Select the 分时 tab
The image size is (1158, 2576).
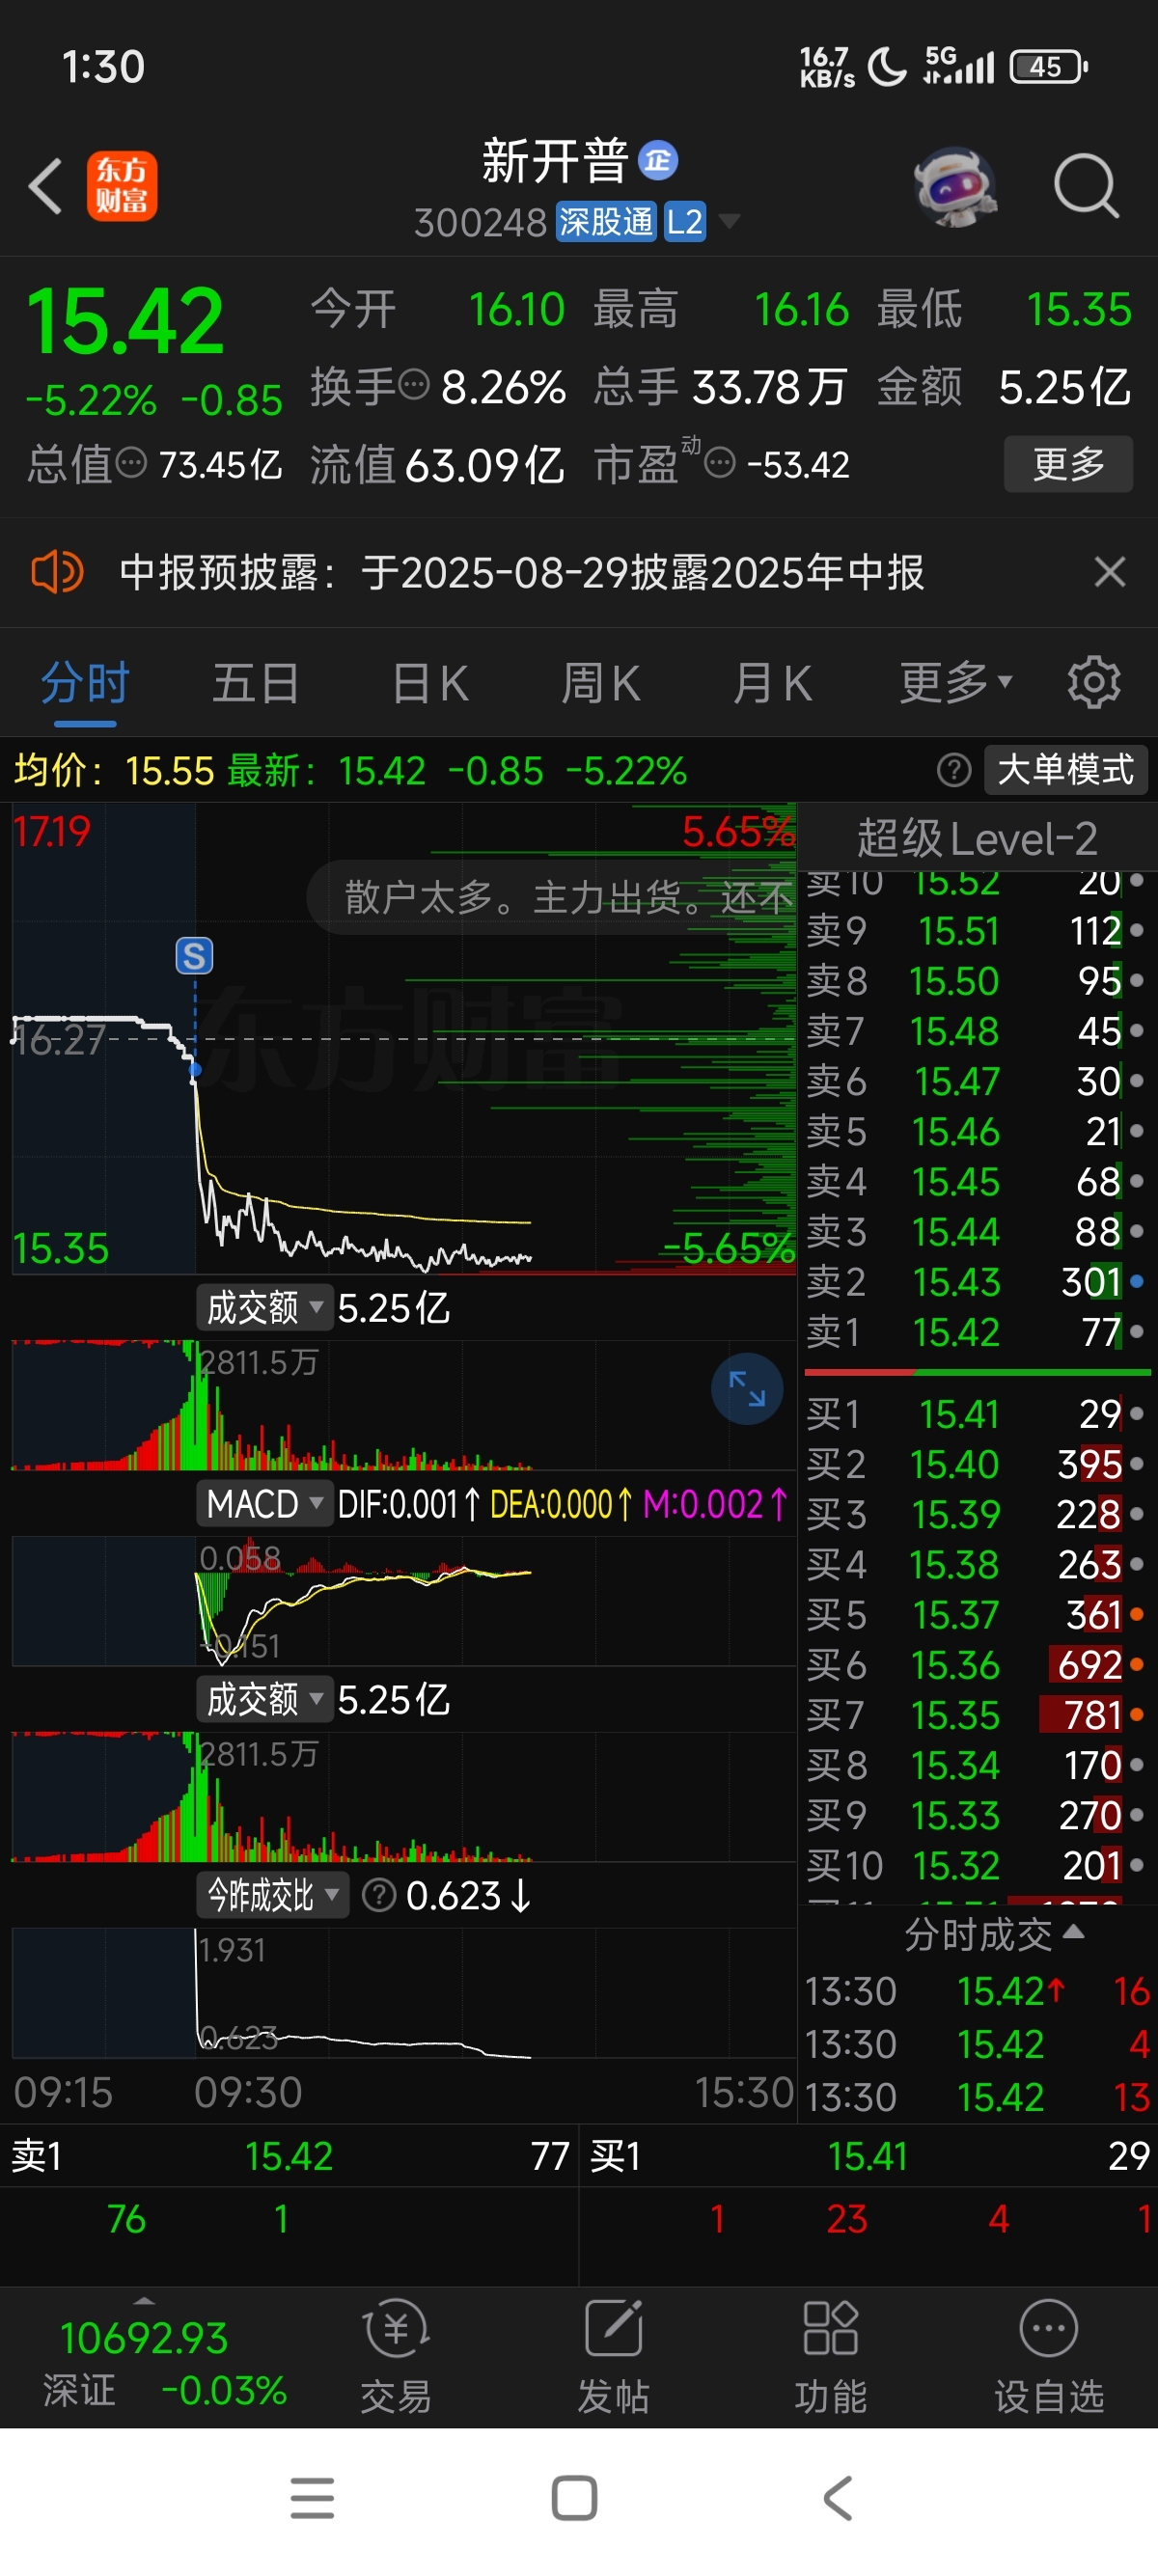pyautogui.click(x=85, y=684)
